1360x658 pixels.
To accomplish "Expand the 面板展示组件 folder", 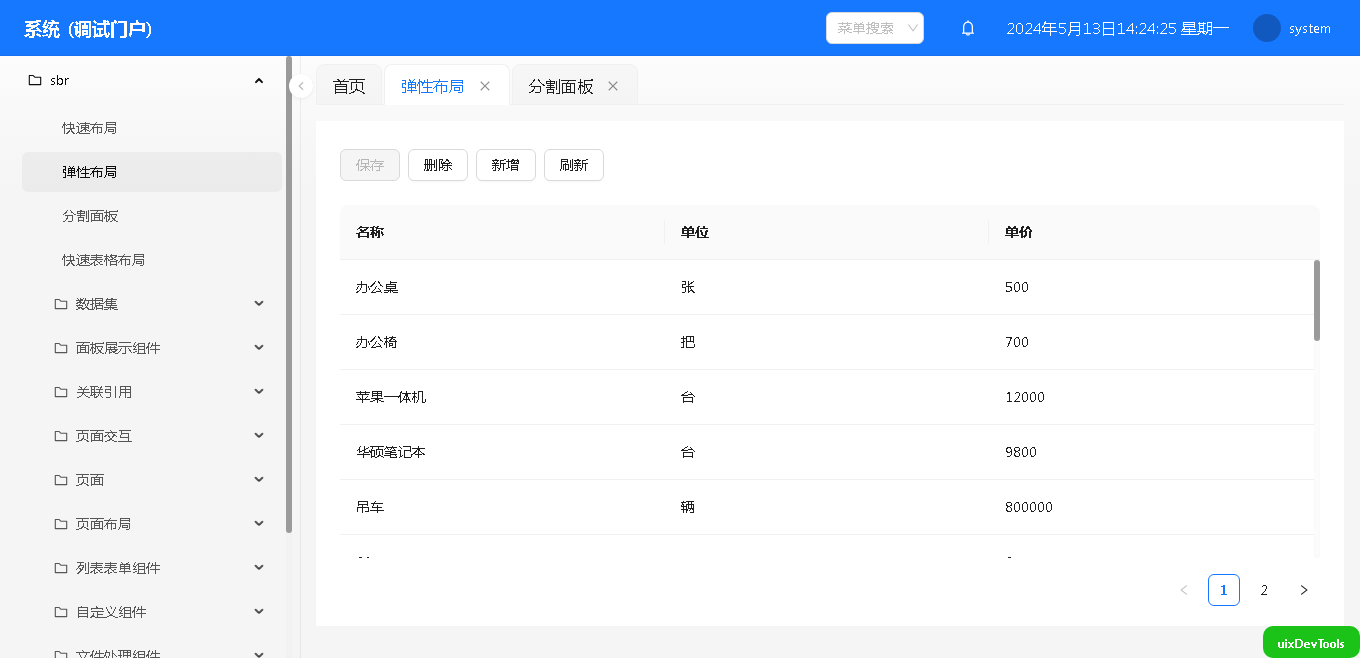I will [259, 348].
